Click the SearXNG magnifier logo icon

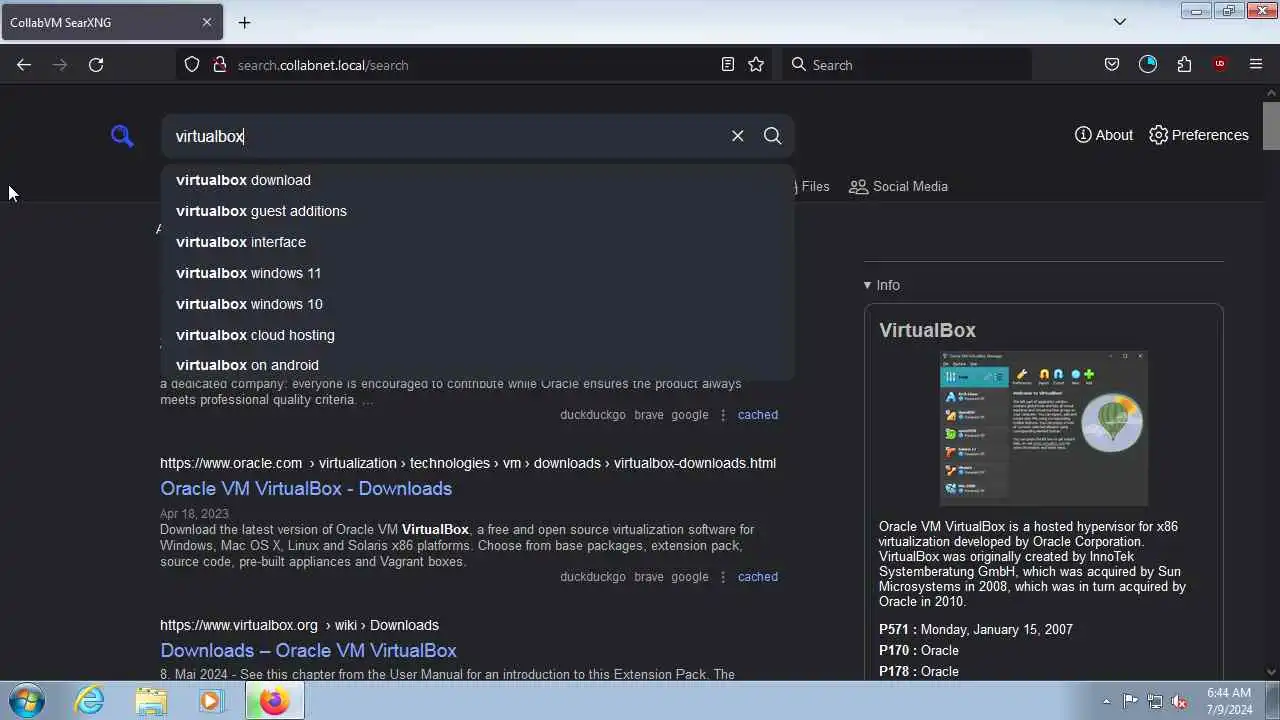tap(122, 136)
